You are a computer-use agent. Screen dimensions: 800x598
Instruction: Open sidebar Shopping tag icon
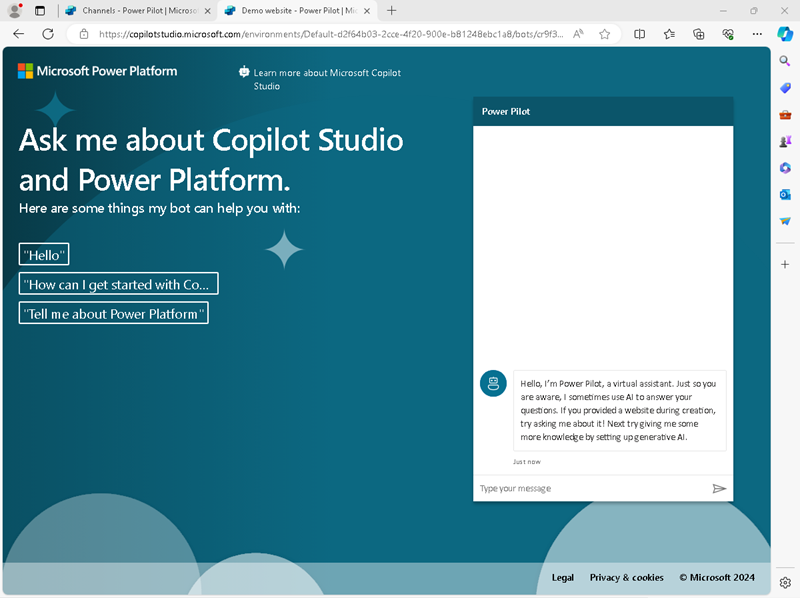pyautogui.click(x=785, y=88)
